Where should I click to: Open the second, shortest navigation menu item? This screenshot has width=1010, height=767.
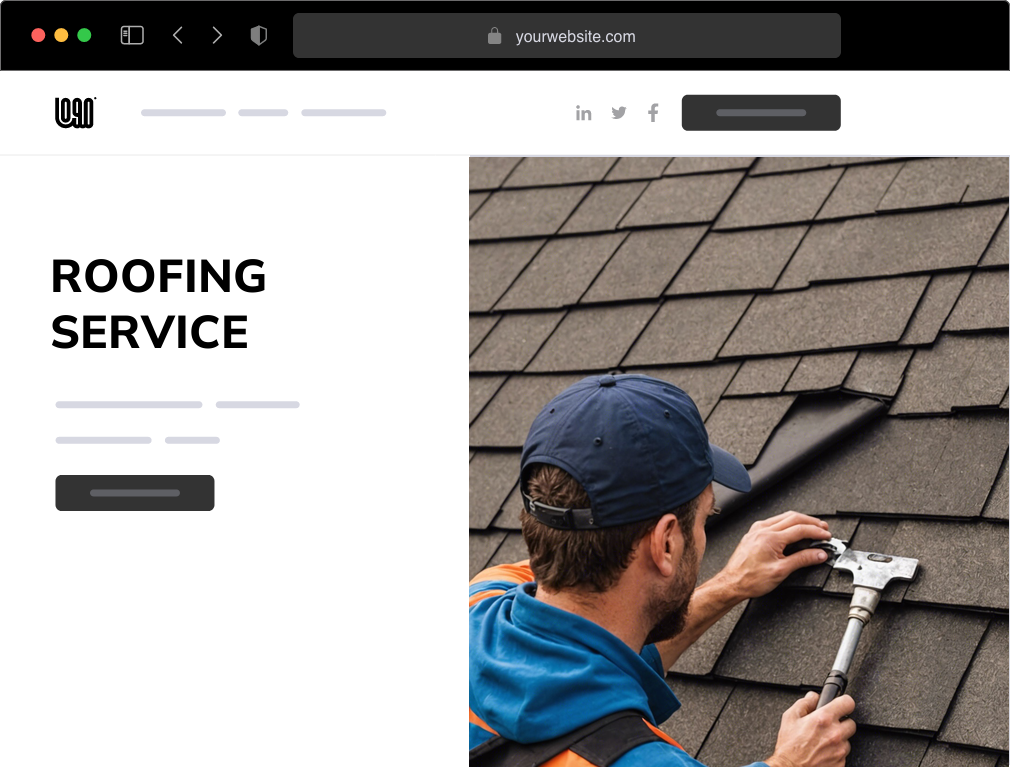(x=263, y=113)
